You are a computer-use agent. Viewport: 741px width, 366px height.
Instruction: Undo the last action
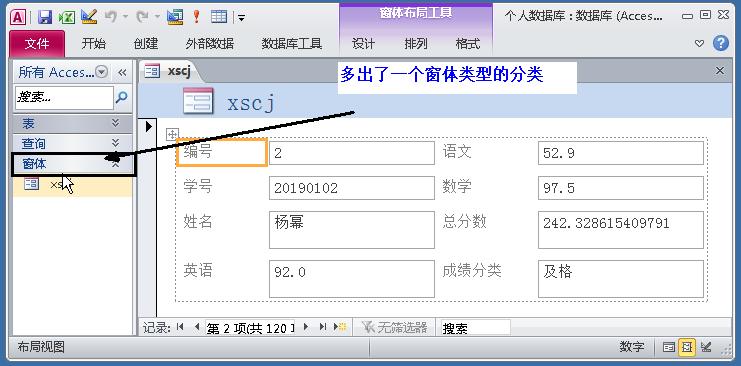click(x=111, y=17)
